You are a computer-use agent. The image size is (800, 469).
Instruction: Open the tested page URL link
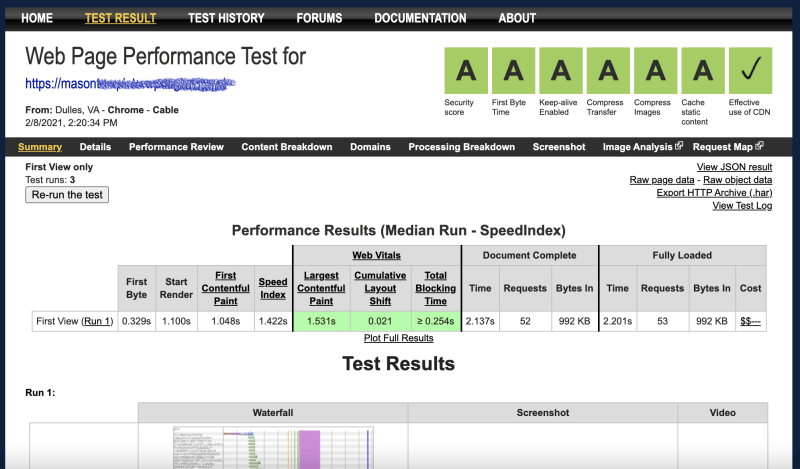(x=131, y=83)
